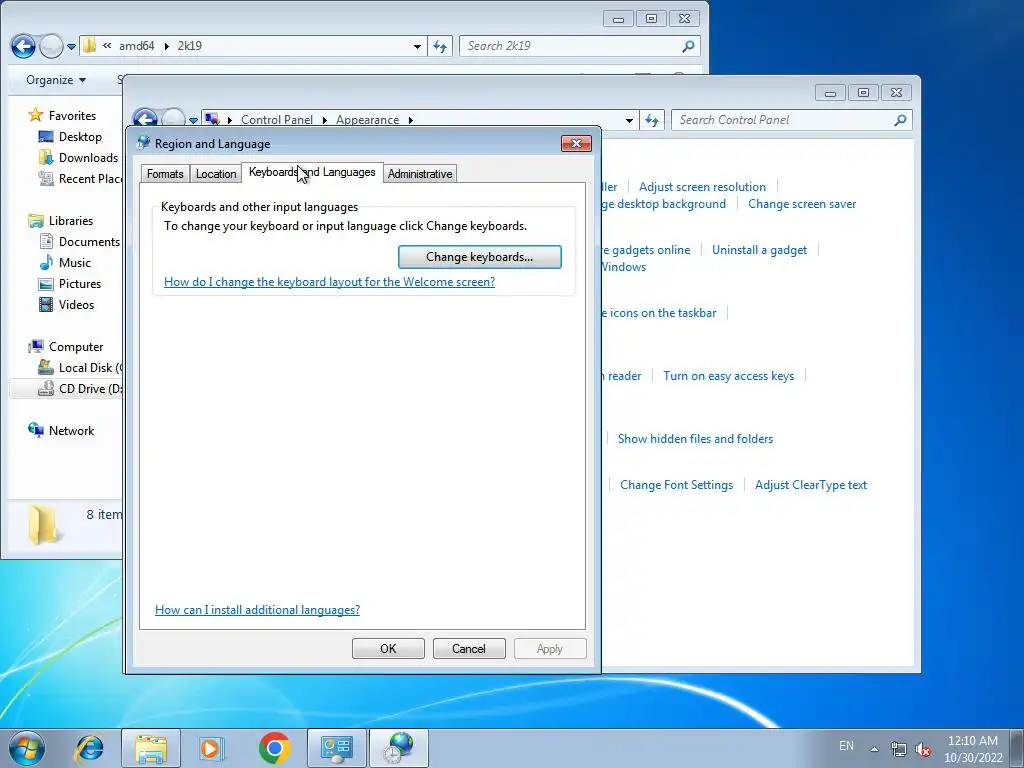Open Show hidden files and folders link
1024x768 pixels.
click(695, 439)
